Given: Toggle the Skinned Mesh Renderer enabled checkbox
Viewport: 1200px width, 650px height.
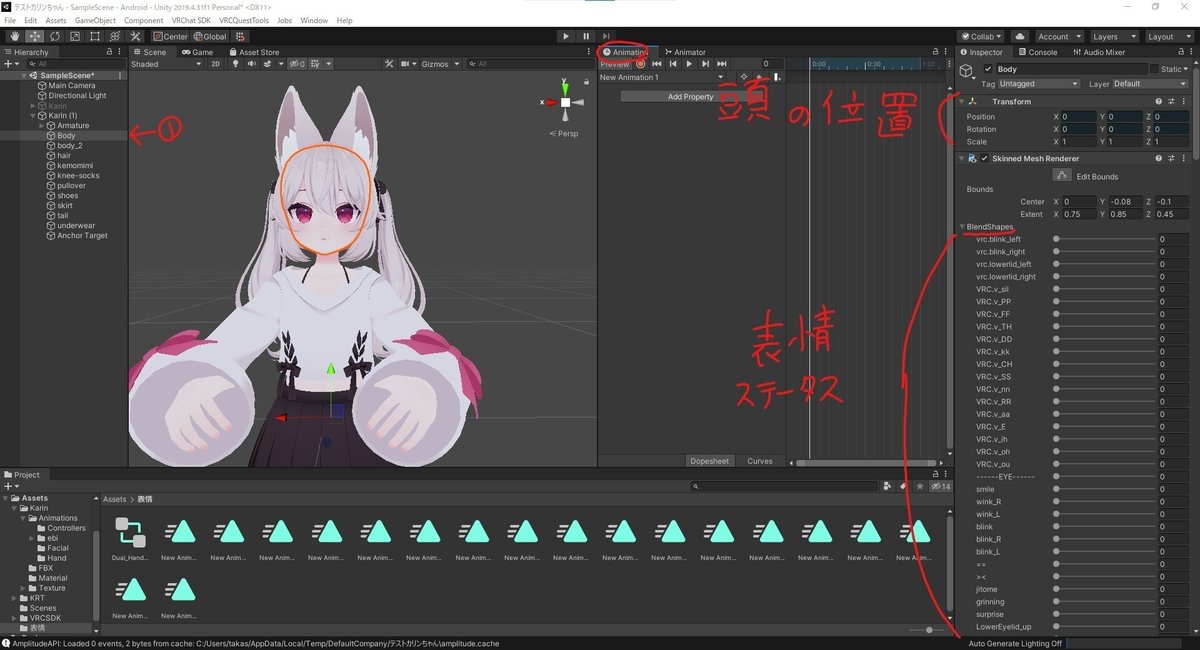Looking at the screenshot, I should click(x=985, y=158).
